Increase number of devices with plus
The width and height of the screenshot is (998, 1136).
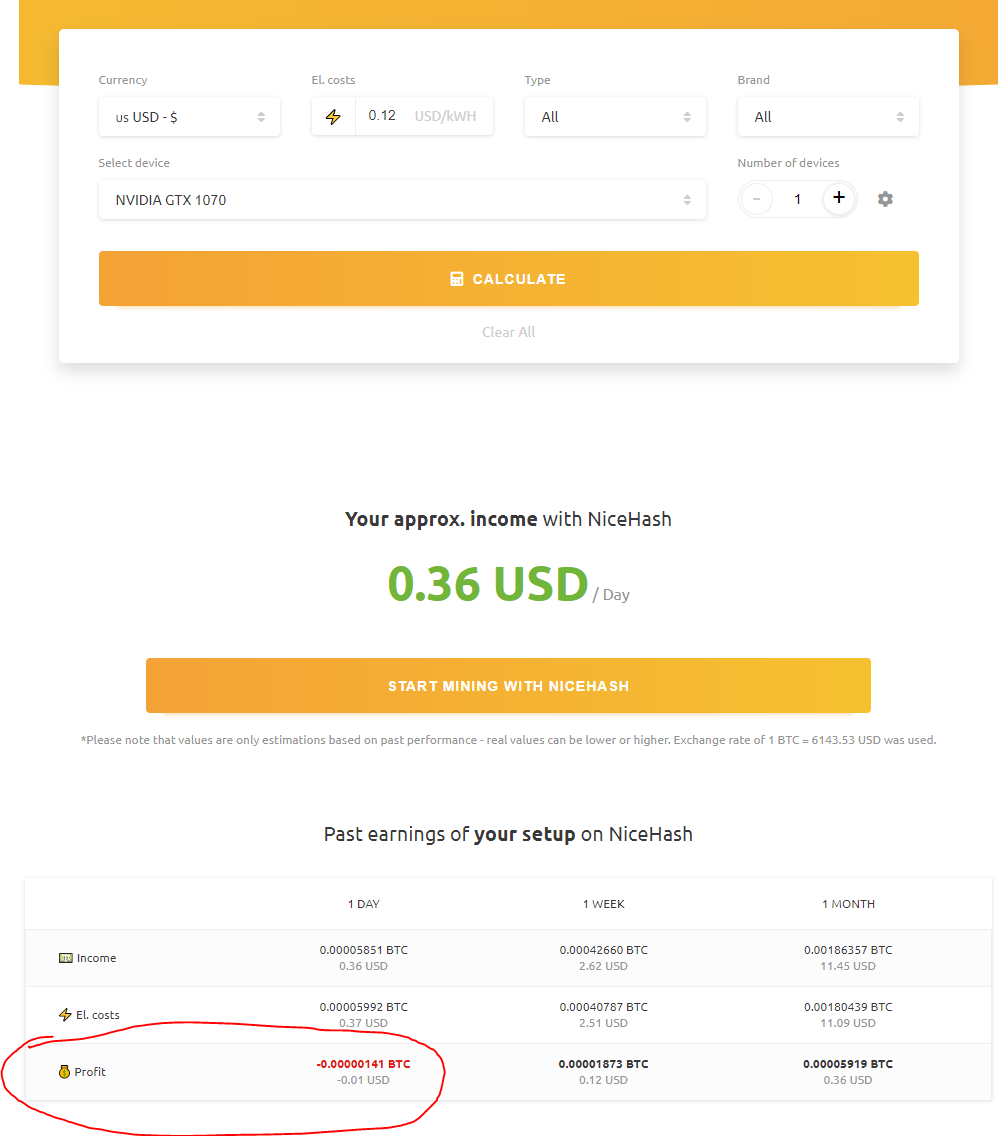[839, 198]
